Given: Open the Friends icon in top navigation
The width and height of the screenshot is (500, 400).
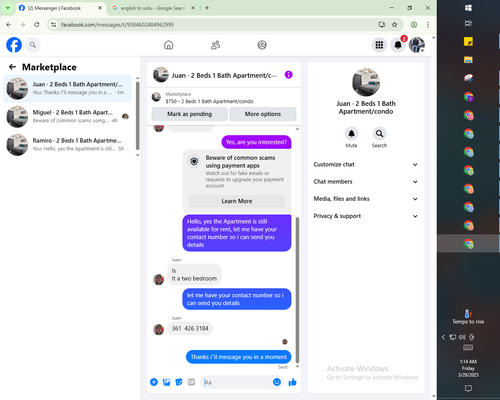Looking at the screenshot, I should pyautogui.click(x=216, y=45).
